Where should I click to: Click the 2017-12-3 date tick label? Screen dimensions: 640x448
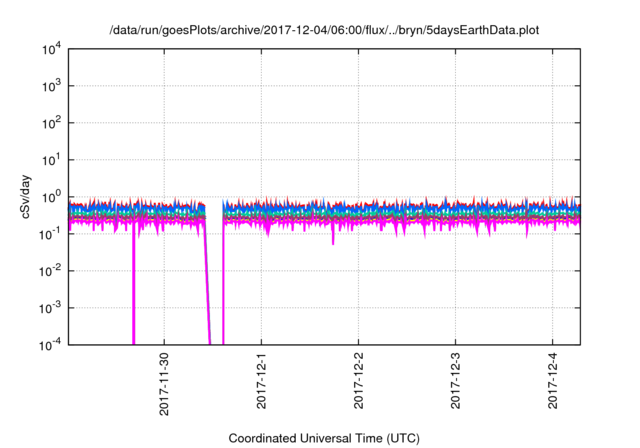(456, 381)
